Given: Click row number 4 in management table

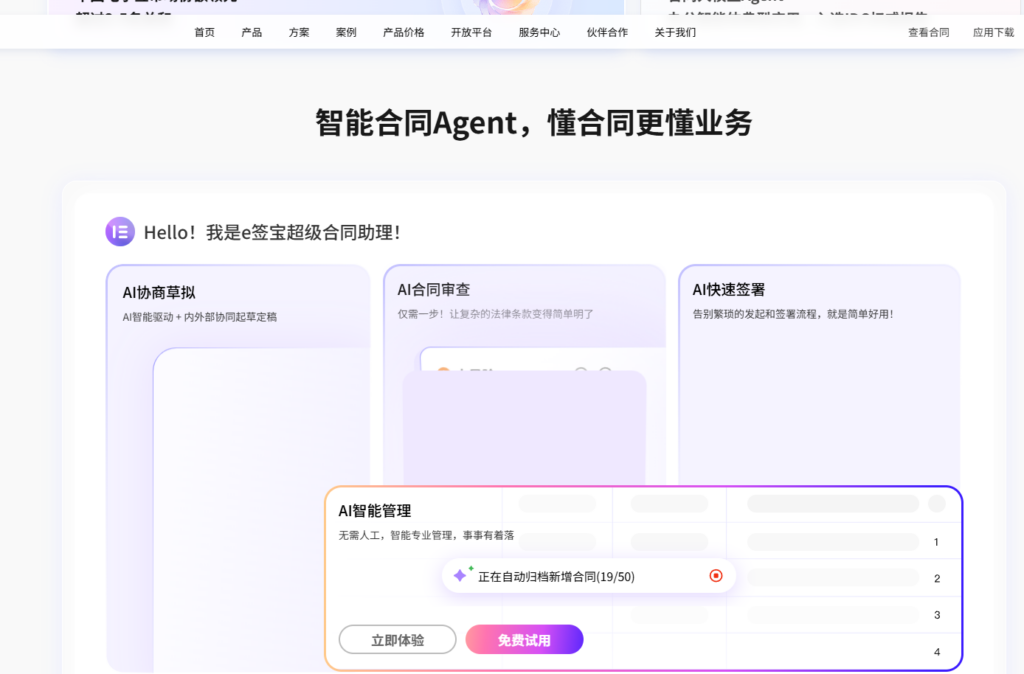Looking at the screenshot, I should tap(937, 652).
